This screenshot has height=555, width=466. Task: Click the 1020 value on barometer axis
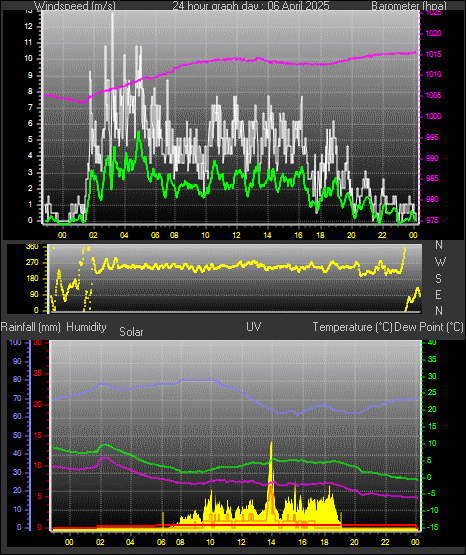point(433,34)
